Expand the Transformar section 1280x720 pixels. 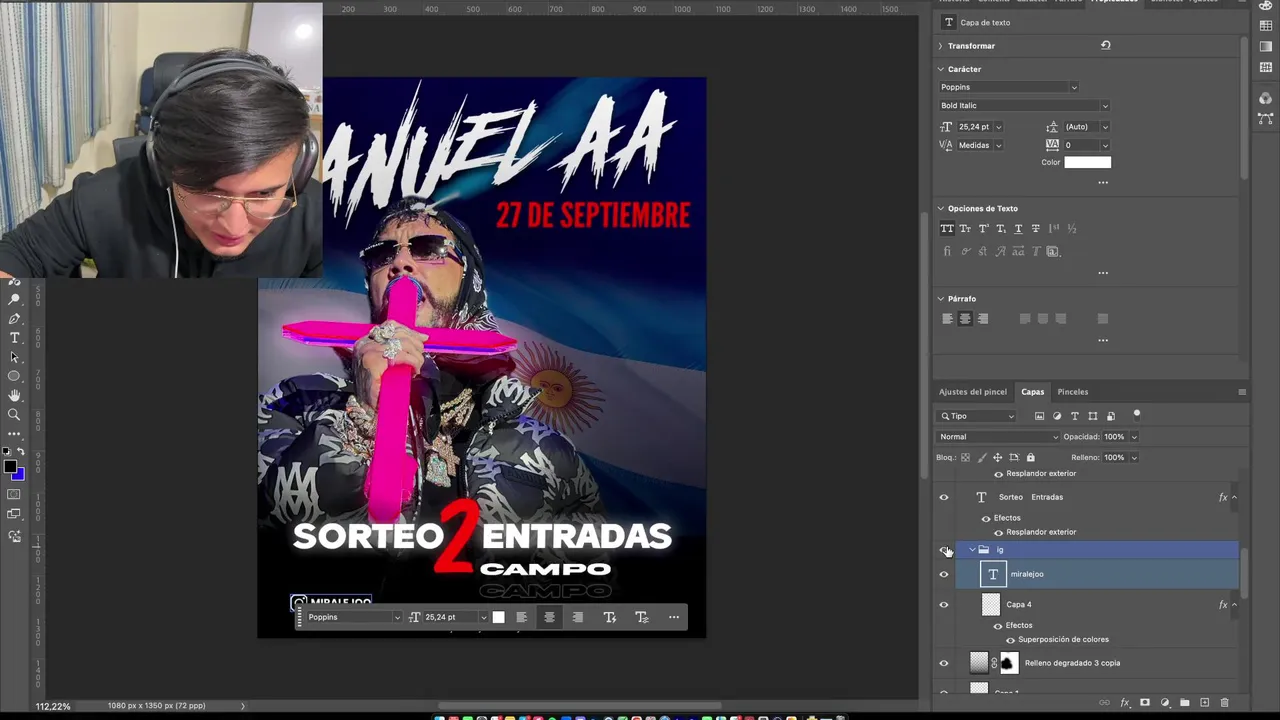(x=940, y=46)
